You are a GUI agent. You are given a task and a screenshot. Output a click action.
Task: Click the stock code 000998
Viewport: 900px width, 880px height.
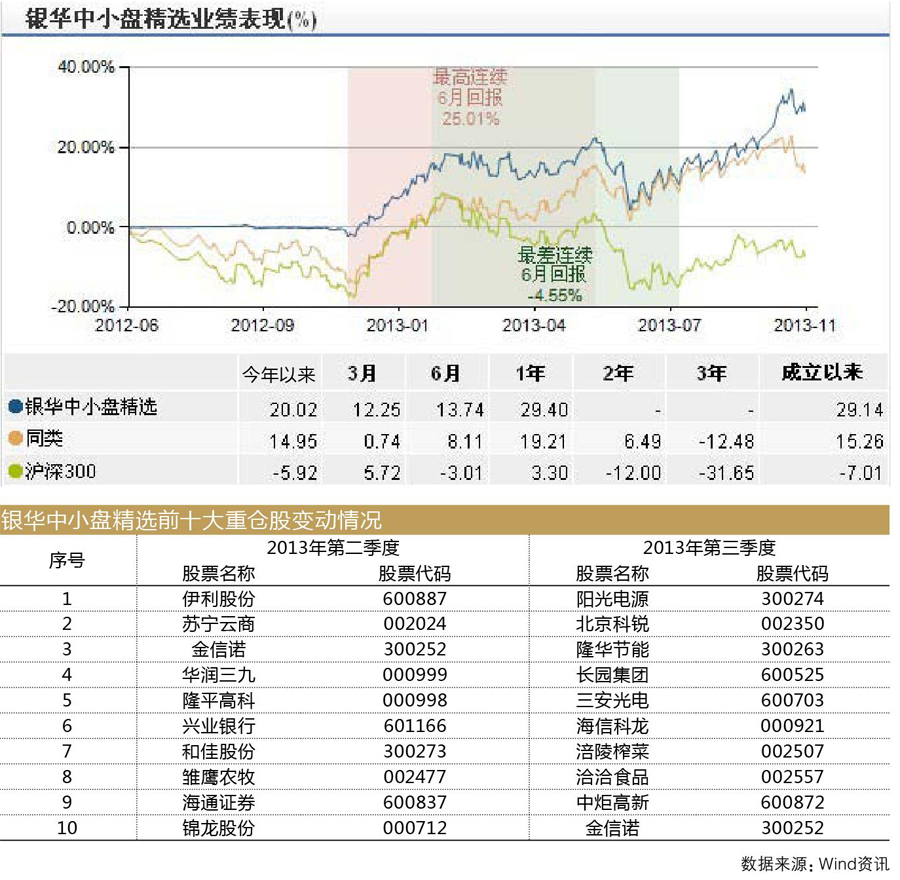[414, 700]
